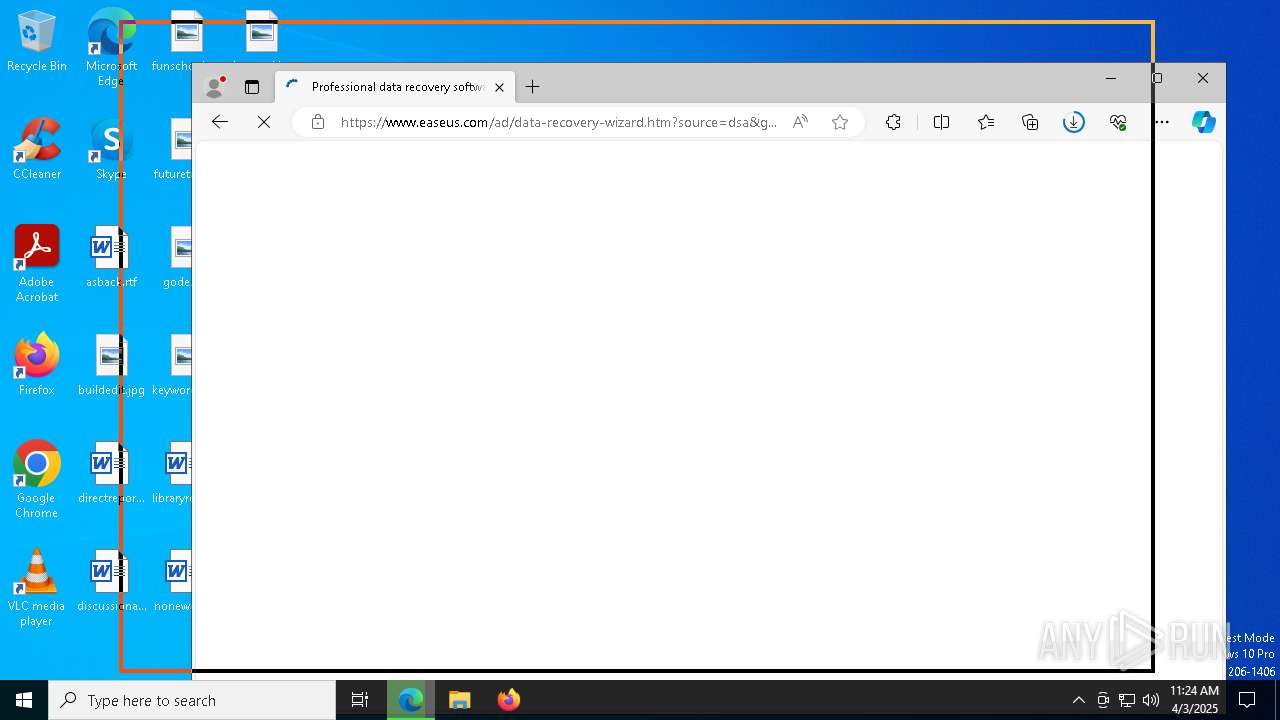
Task: Open Read aloud in address bar
Action: 800,122
